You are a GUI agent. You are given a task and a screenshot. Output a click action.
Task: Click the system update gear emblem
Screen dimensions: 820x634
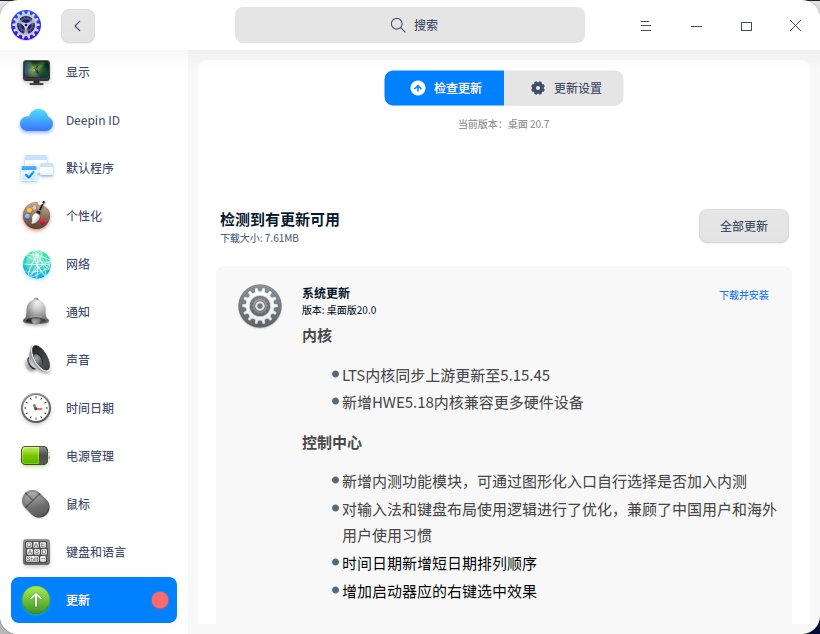pos(260,306)
